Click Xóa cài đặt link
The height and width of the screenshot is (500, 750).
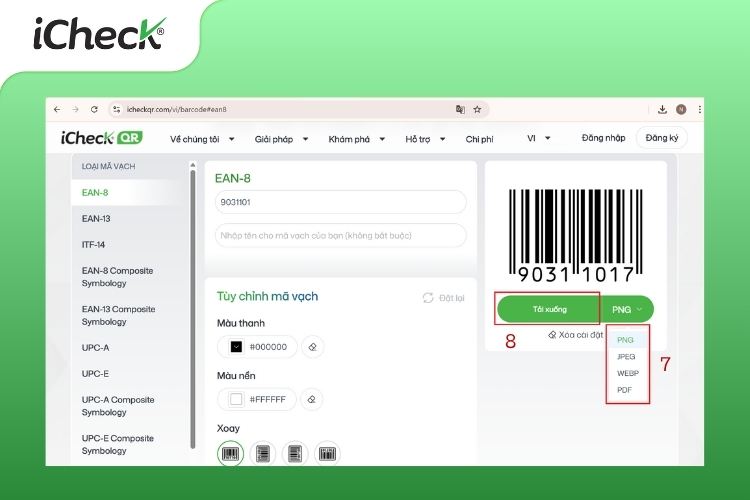pos(575,335)
